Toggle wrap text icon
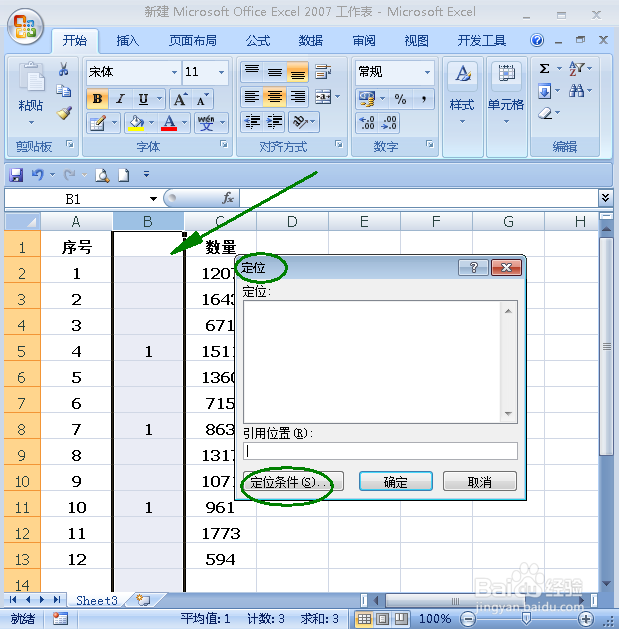This screenshot has width=619, height=629. 323,72
